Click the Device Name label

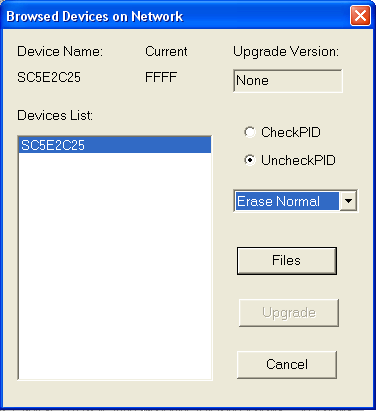tap(60, 52)
